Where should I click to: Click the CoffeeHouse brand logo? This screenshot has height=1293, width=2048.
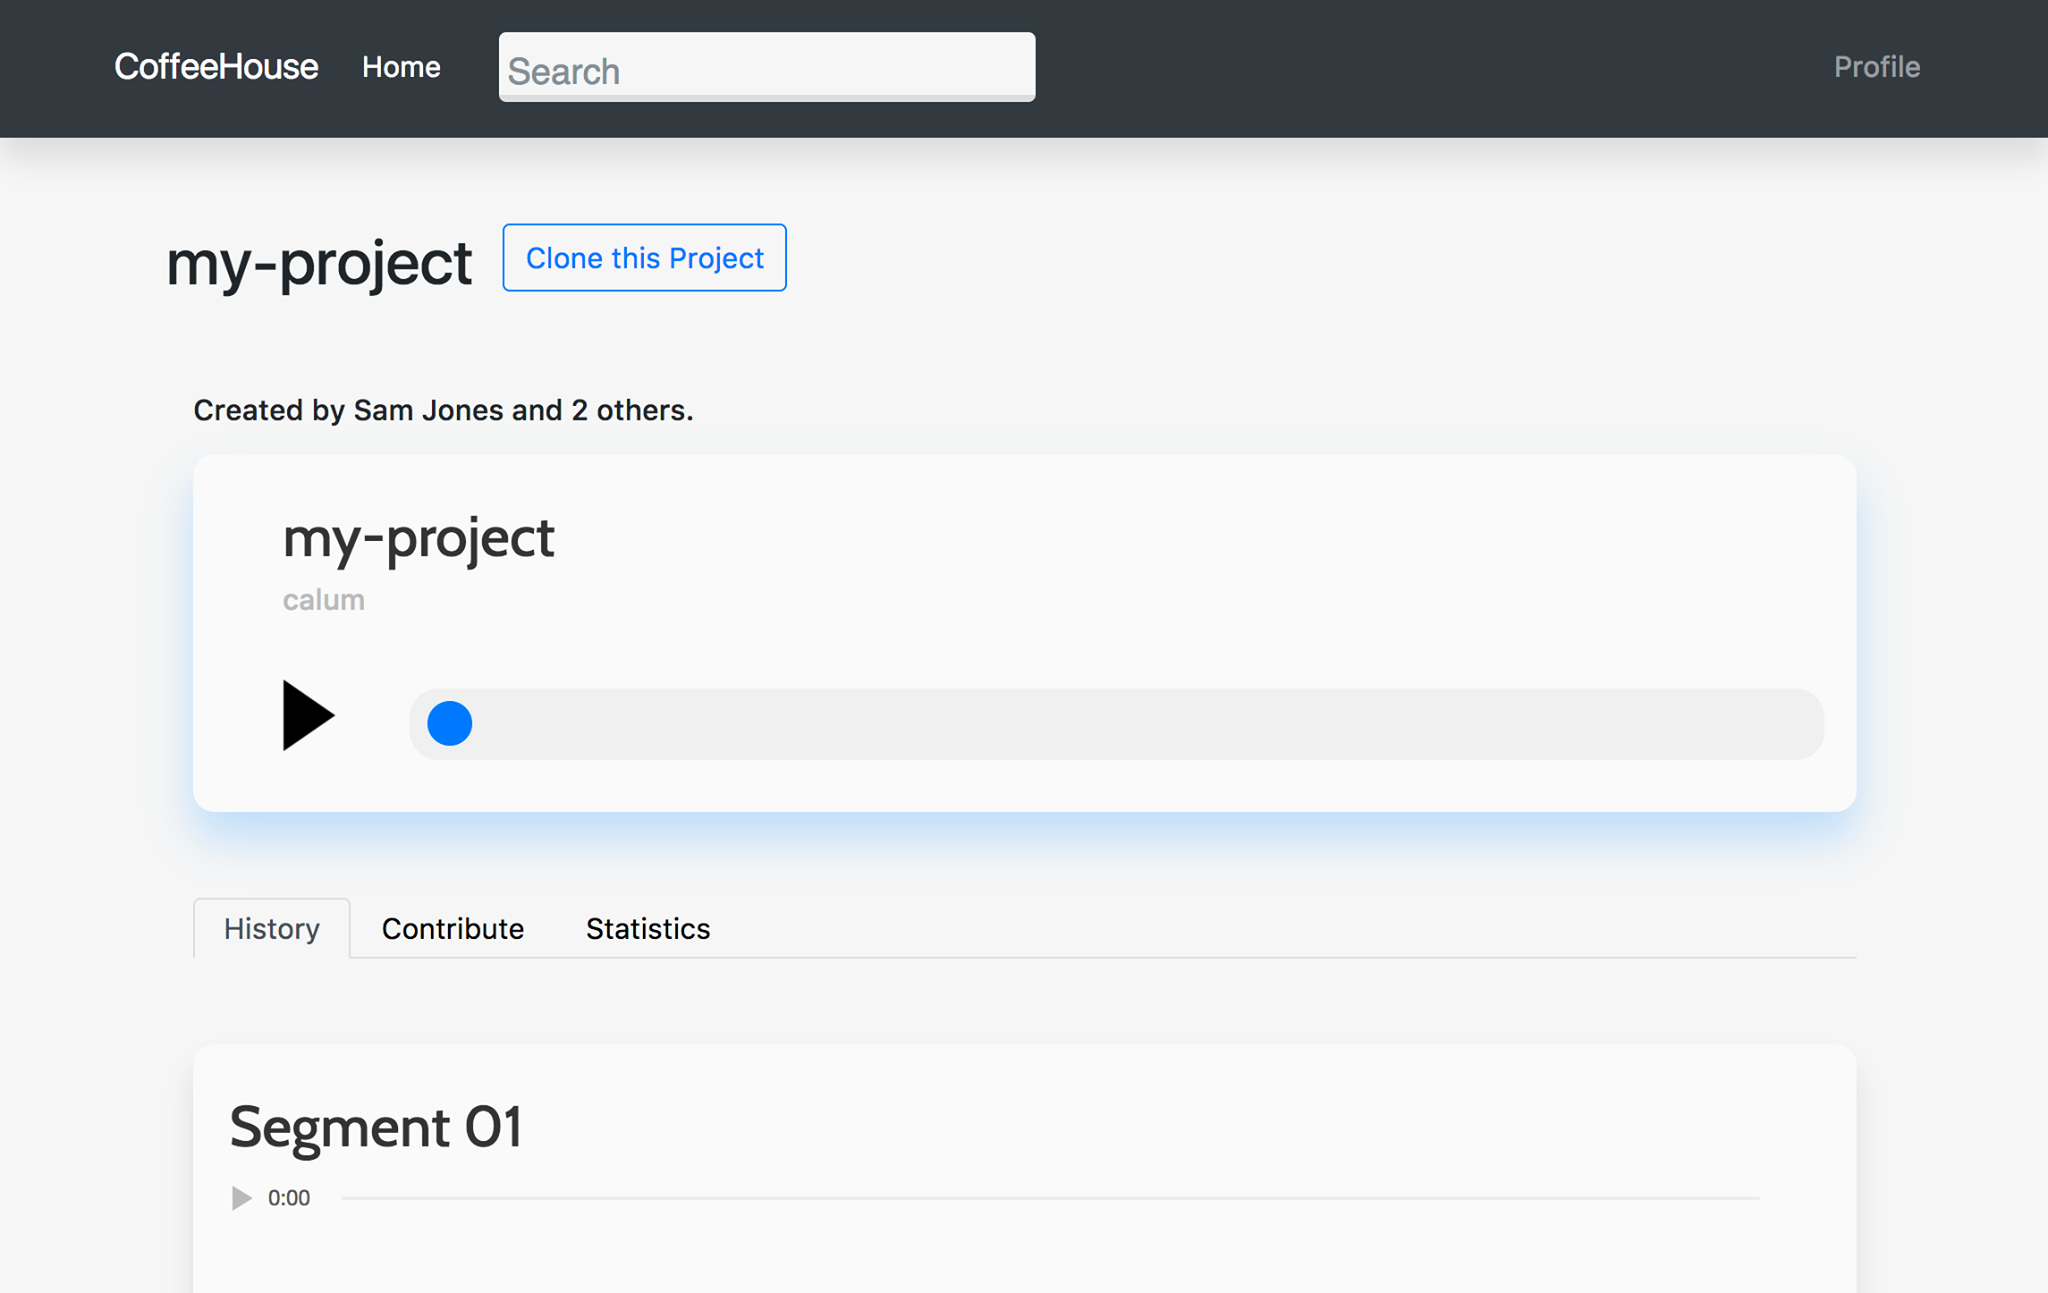pos(216,67)
